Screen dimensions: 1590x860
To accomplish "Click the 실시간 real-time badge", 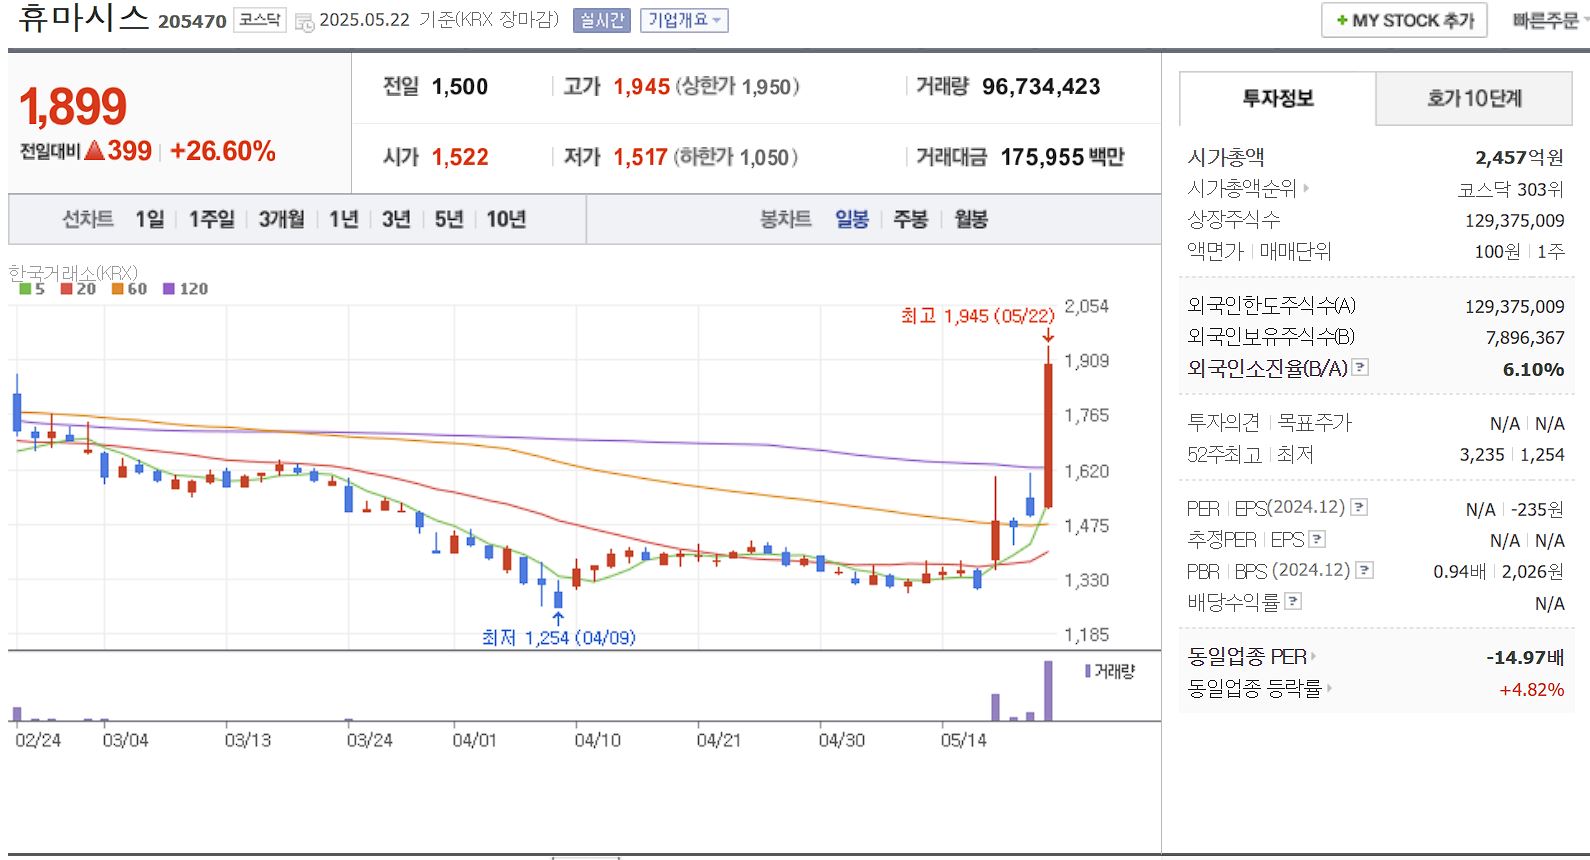I will (601, 20).
